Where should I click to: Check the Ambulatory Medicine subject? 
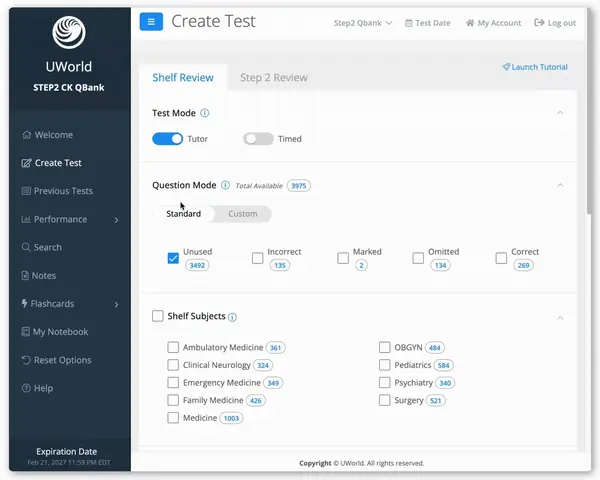point(173,347)
